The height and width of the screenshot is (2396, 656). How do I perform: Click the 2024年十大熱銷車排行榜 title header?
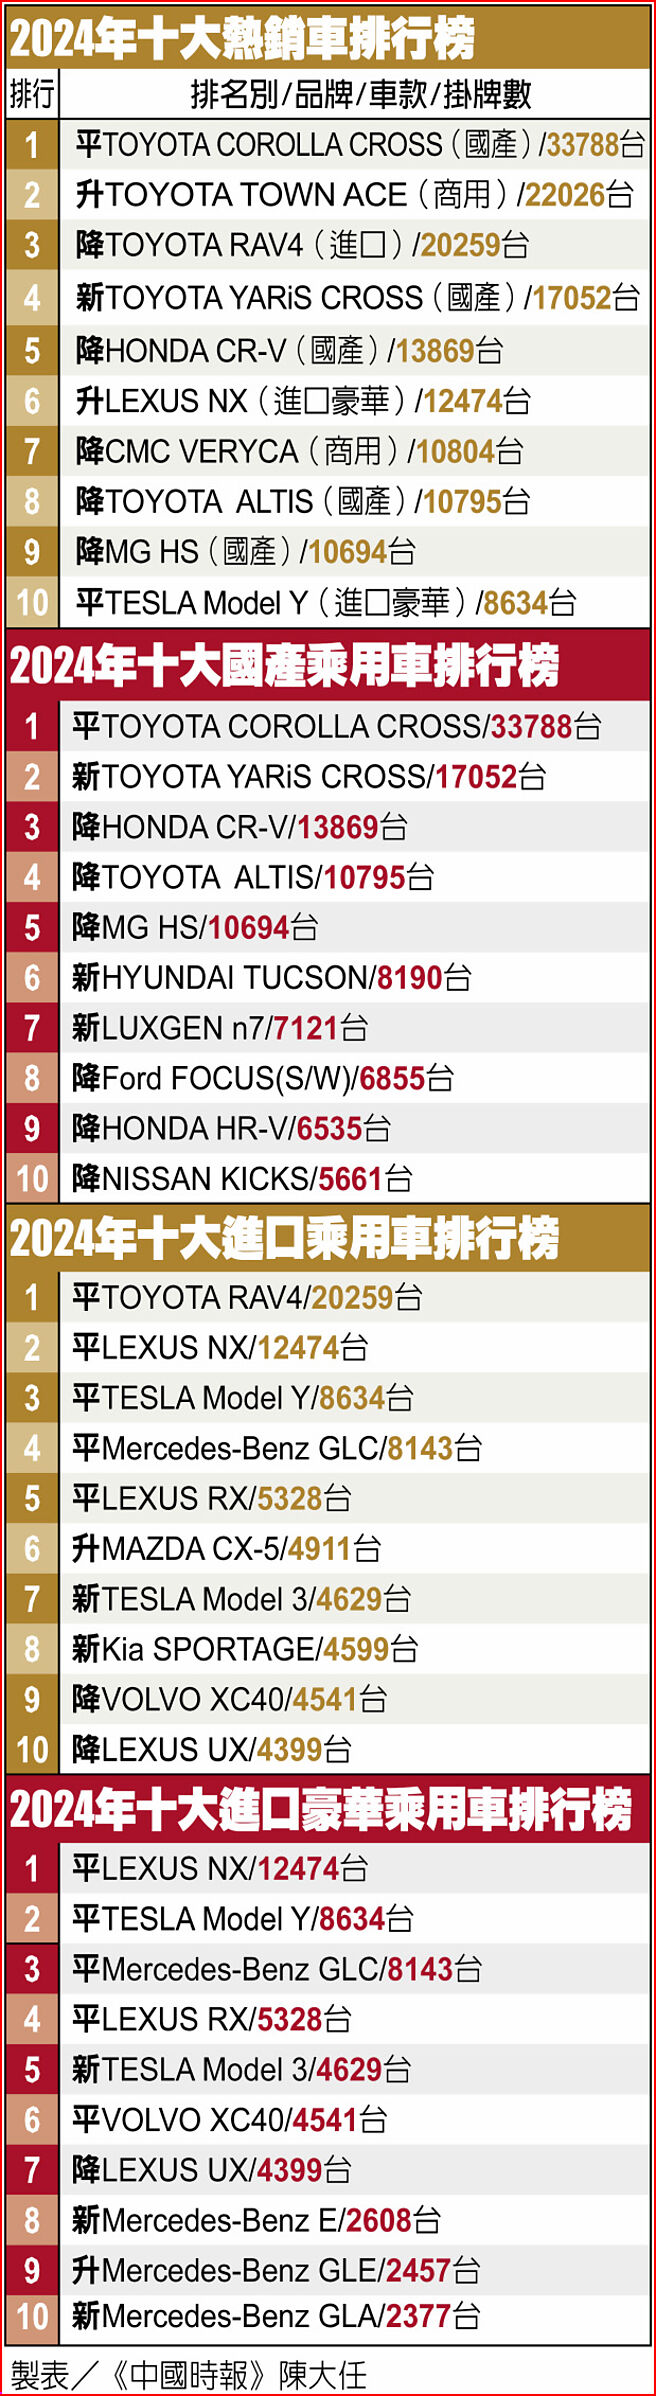[242, 38]
